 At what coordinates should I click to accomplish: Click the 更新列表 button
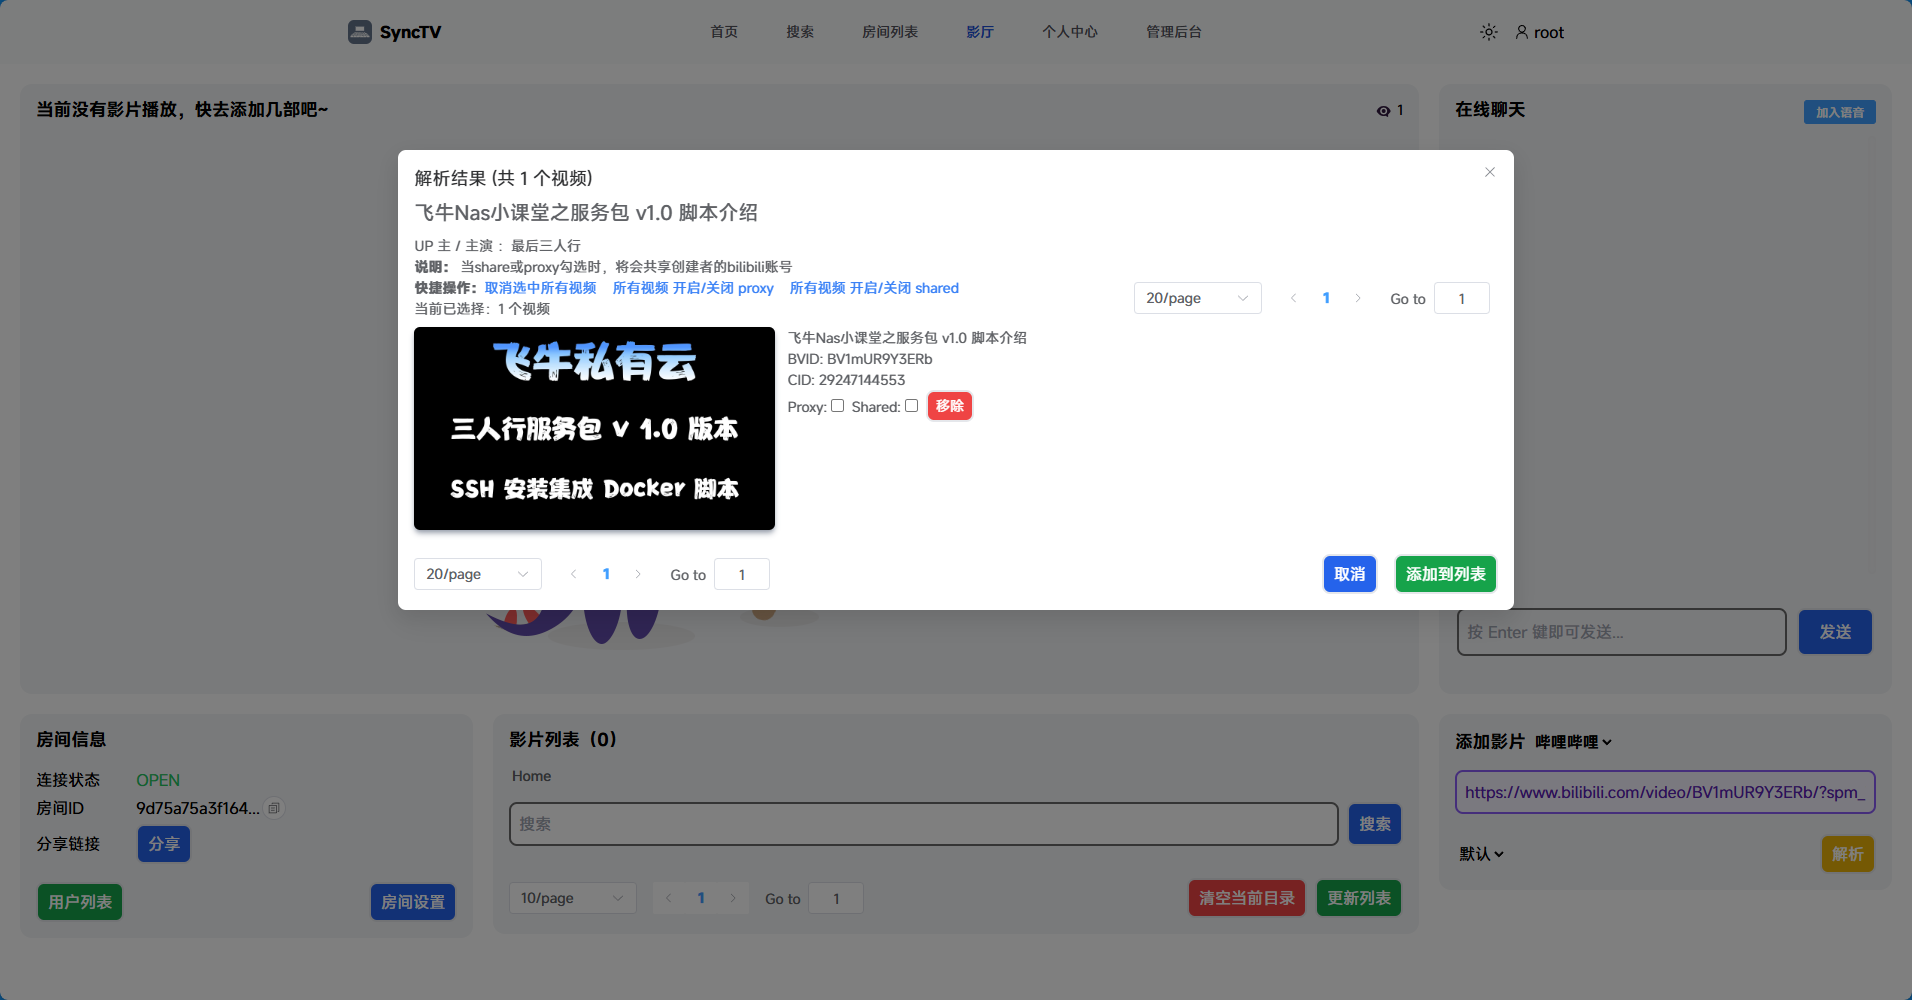(1359, 898)
